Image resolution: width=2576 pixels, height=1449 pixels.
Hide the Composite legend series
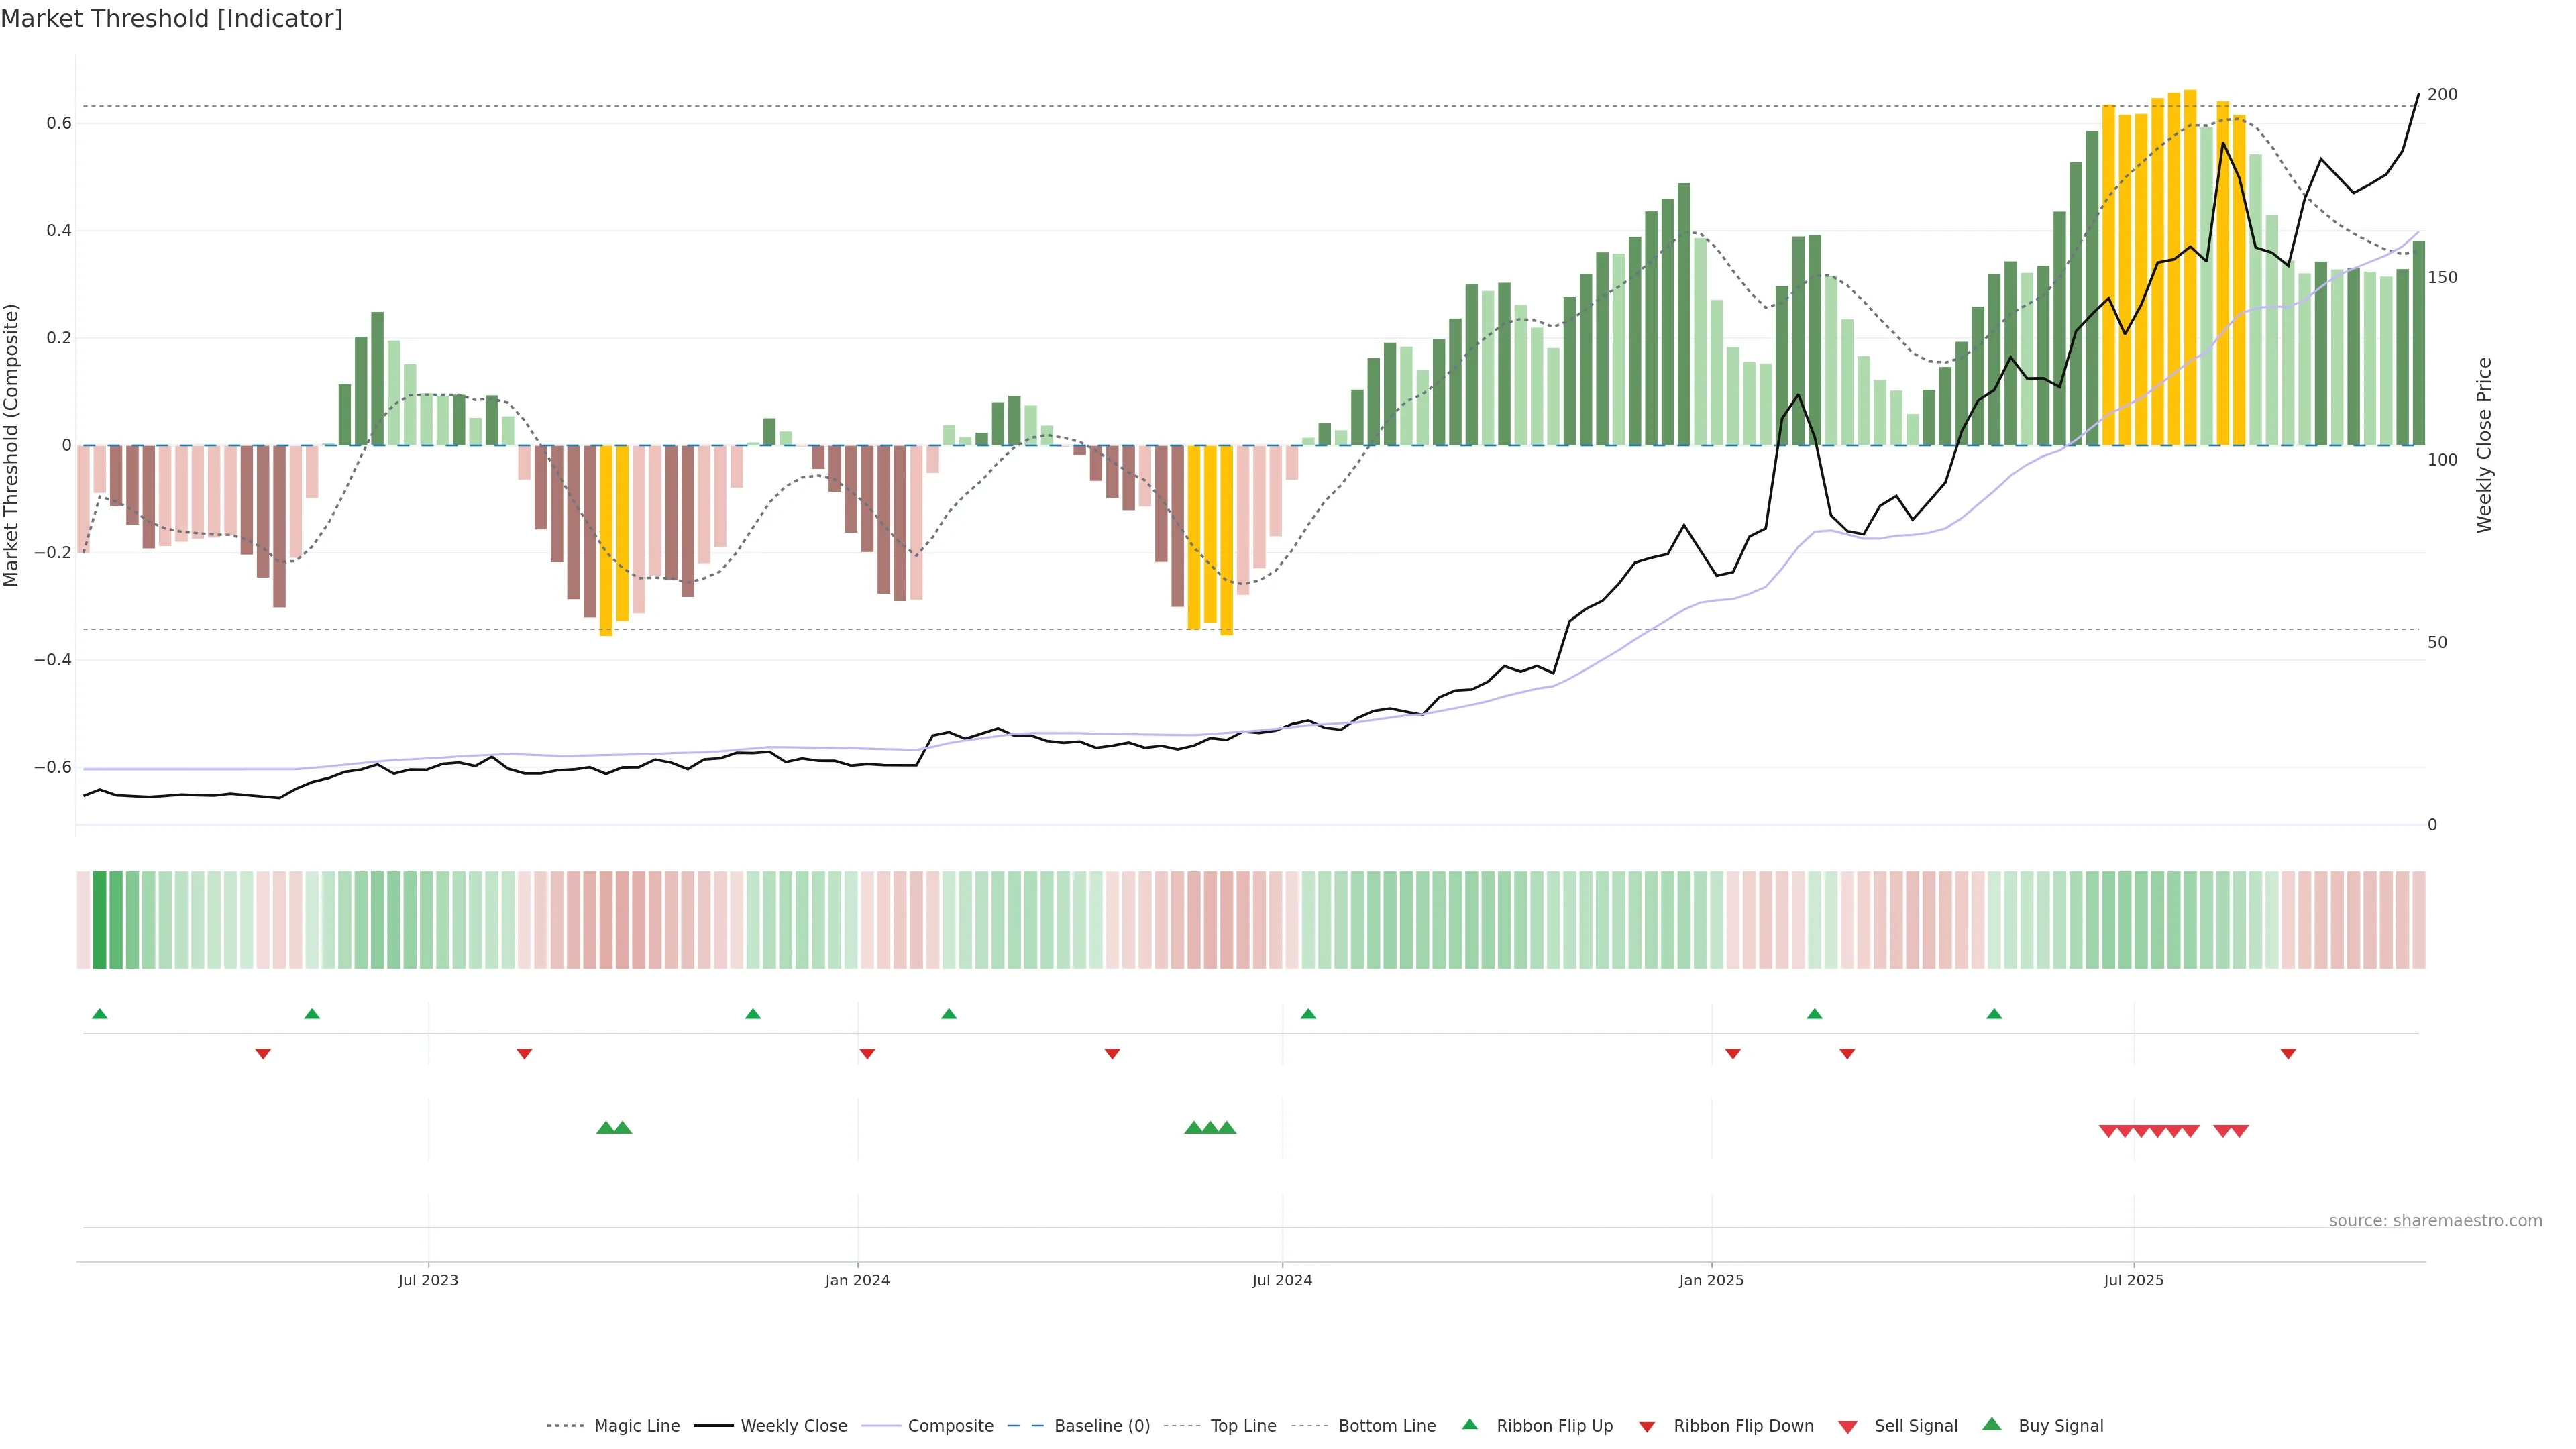point(950,1426)
